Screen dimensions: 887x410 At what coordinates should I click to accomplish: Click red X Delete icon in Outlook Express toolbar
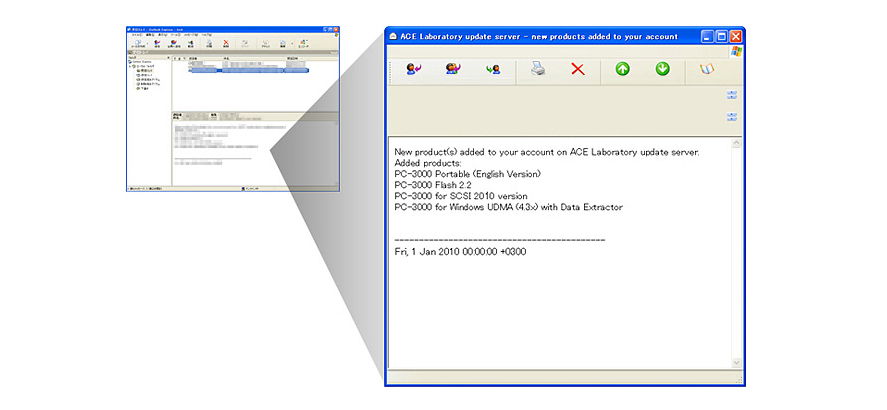pos(226,43)
